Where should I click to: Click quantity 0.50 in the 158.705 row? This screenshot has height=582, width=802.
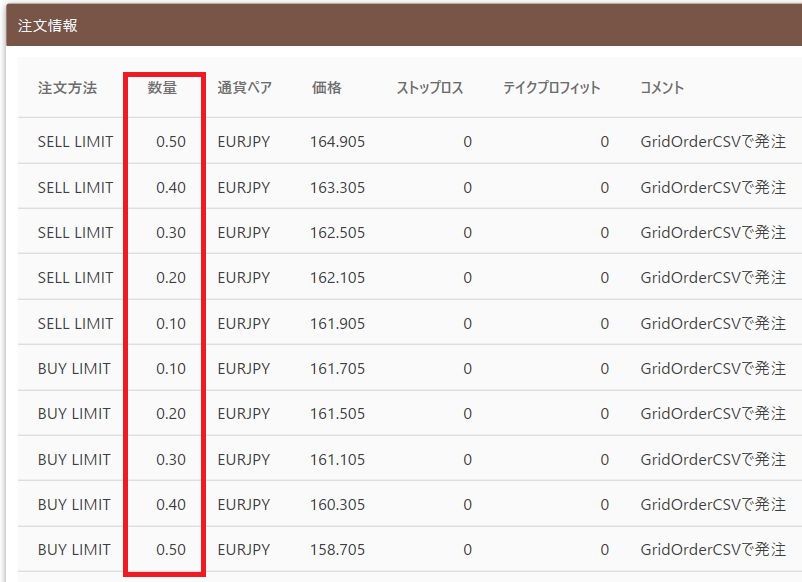[x=171, y=550]
